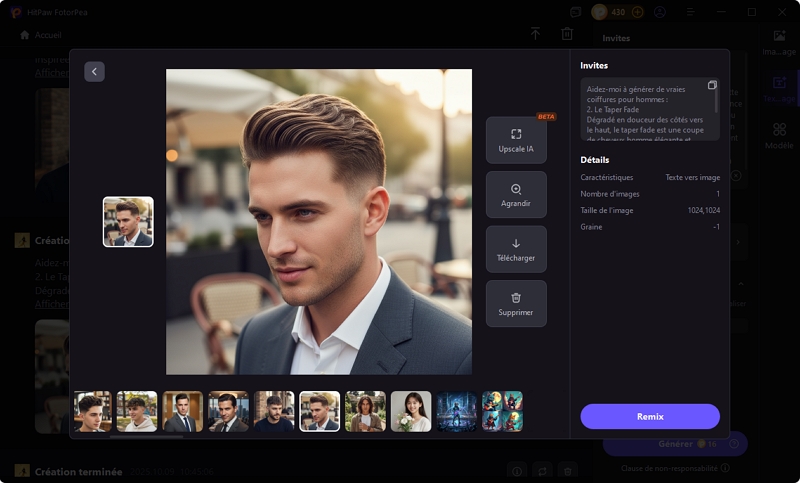
Task: Open thumbnail of man in white hoodie
Action: pos(137,412)
